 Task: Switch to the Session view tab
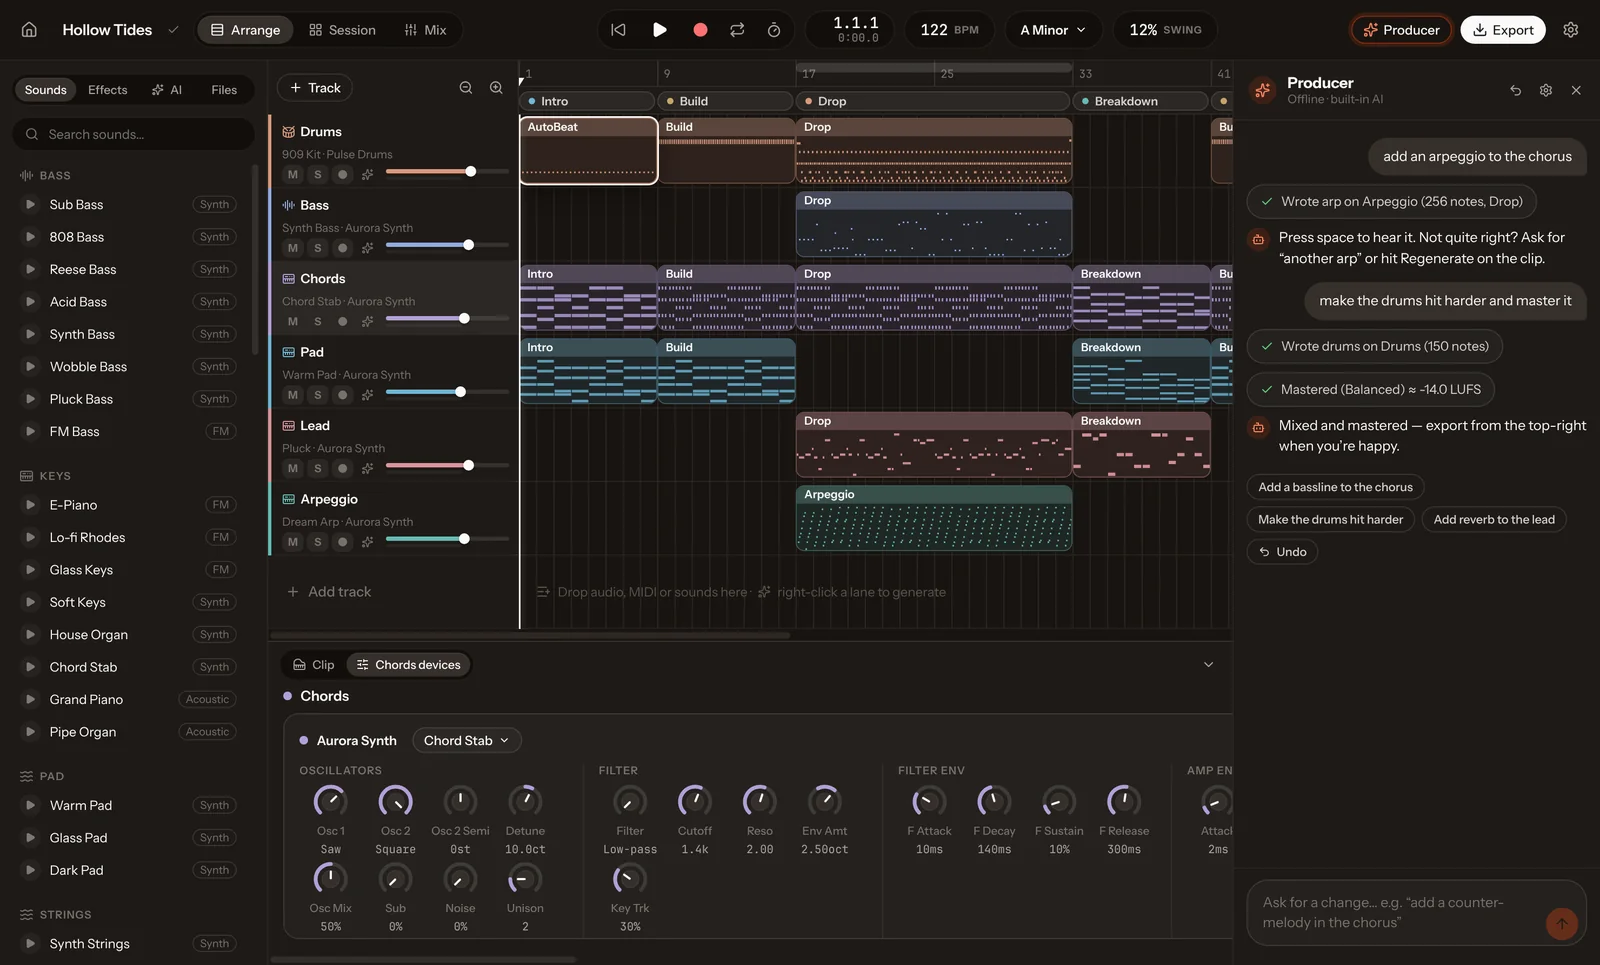pos(342,30)
